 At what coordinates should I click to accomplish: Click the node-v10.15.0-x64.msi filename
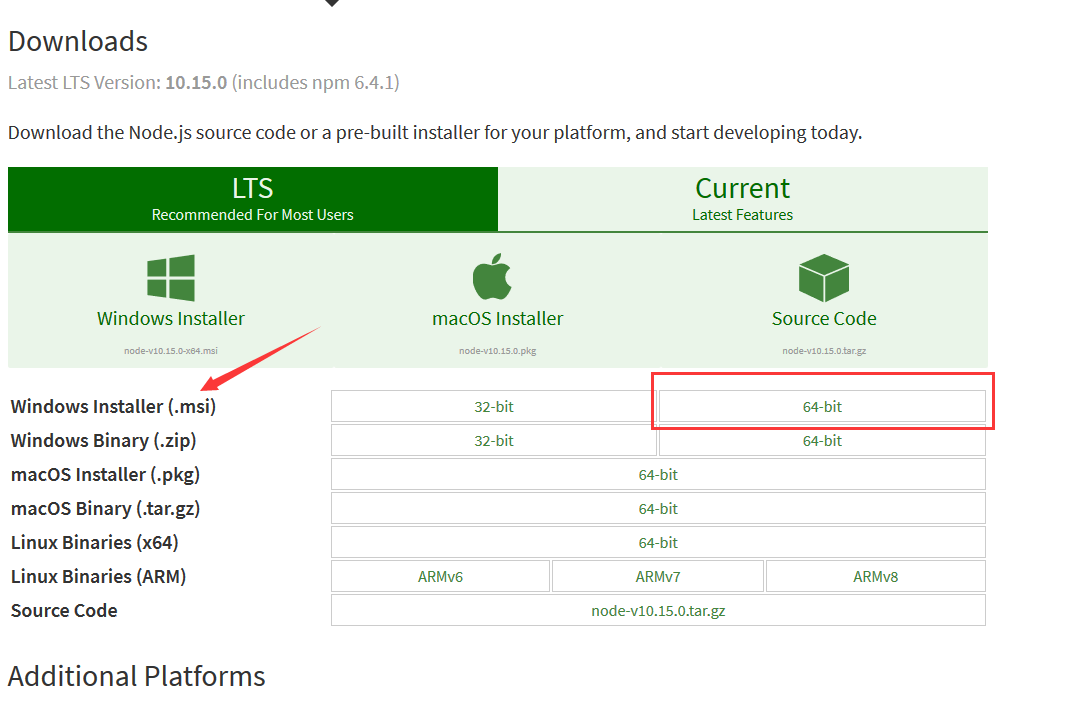pos(170,351)
